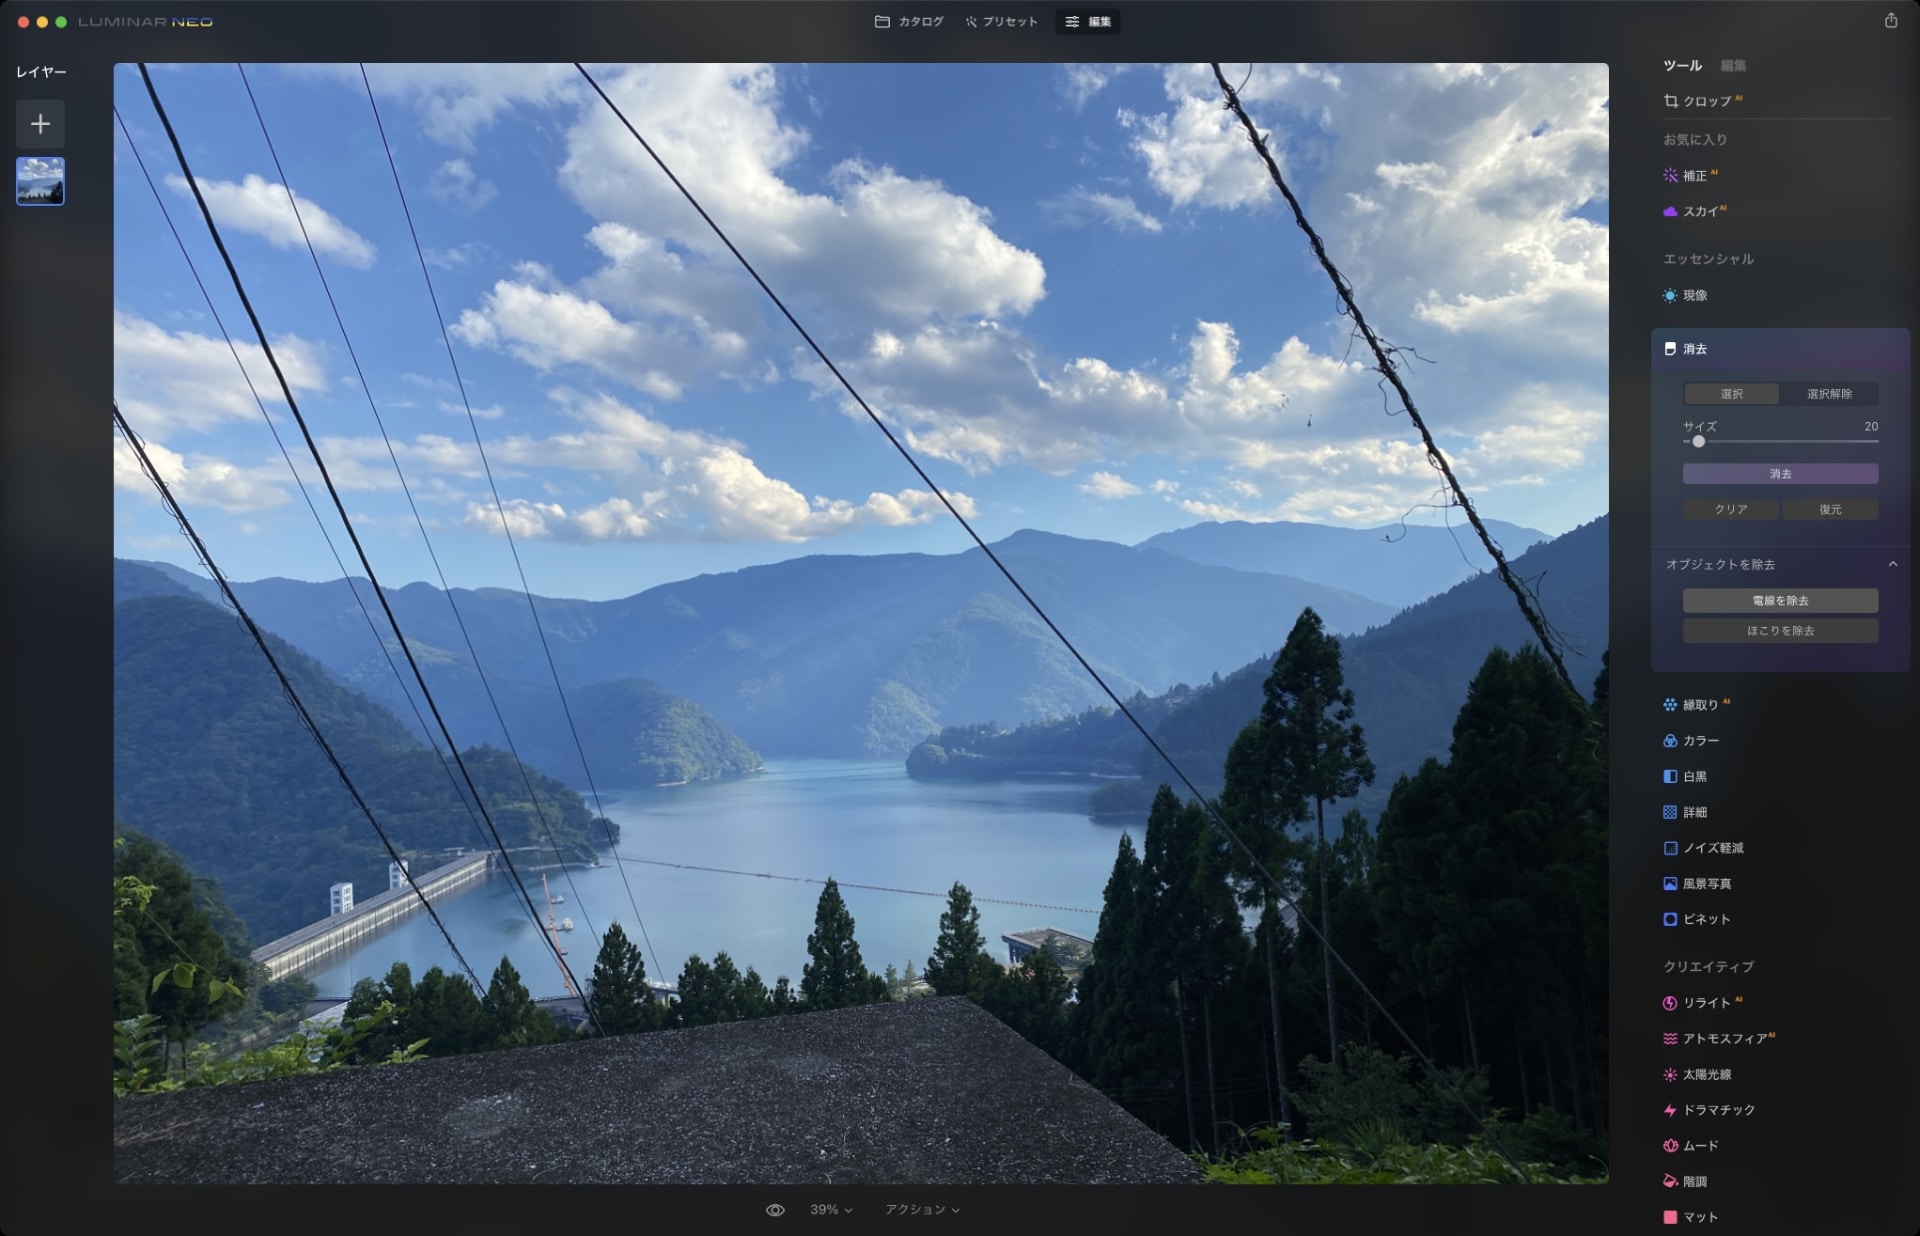The image size is (1920, 1236).
Task: Switch the erase brush to Select (選択) mode
Action: 1731,394
